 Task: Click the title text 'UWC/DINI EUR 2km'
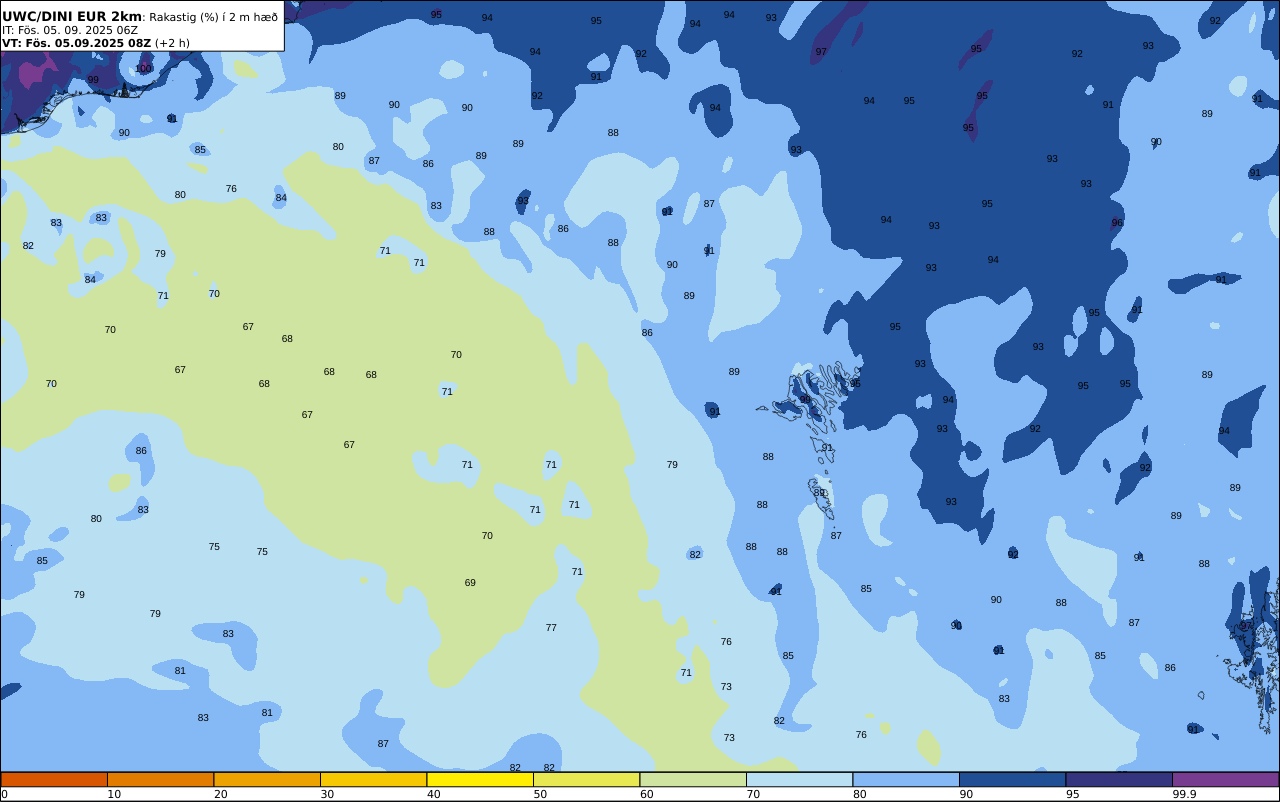72,17
